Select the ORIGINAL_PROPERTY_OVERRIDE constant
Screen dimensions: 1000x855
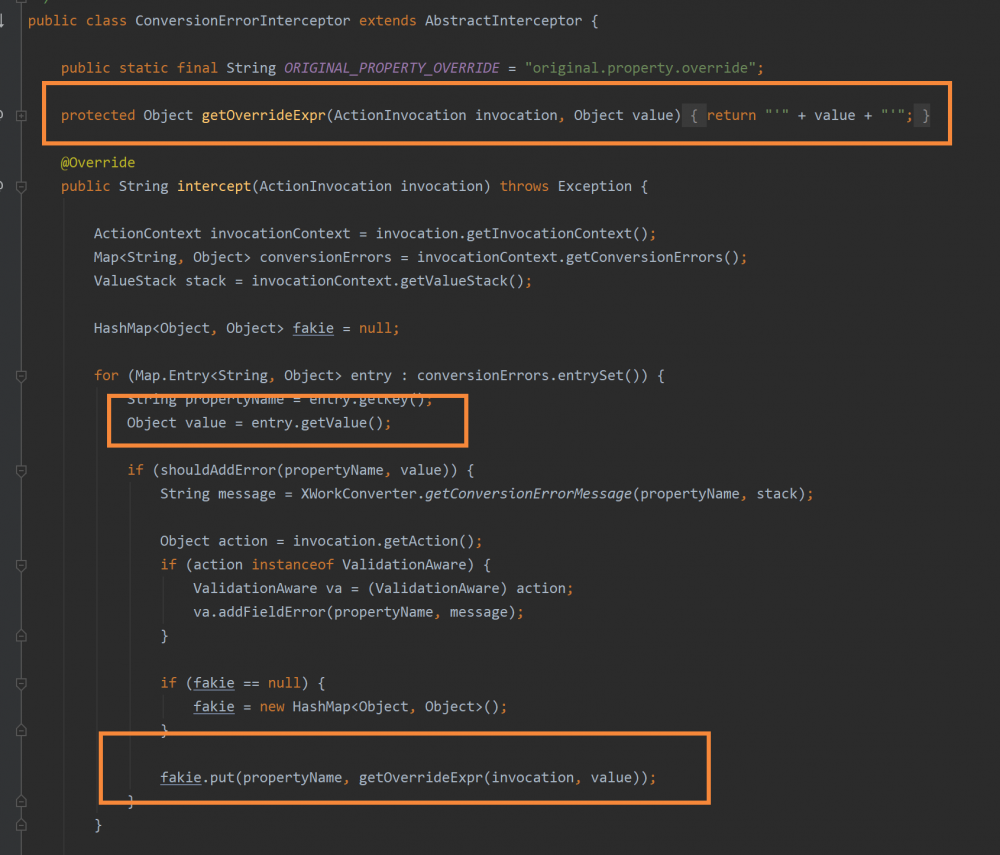click(x=391, y=67)
